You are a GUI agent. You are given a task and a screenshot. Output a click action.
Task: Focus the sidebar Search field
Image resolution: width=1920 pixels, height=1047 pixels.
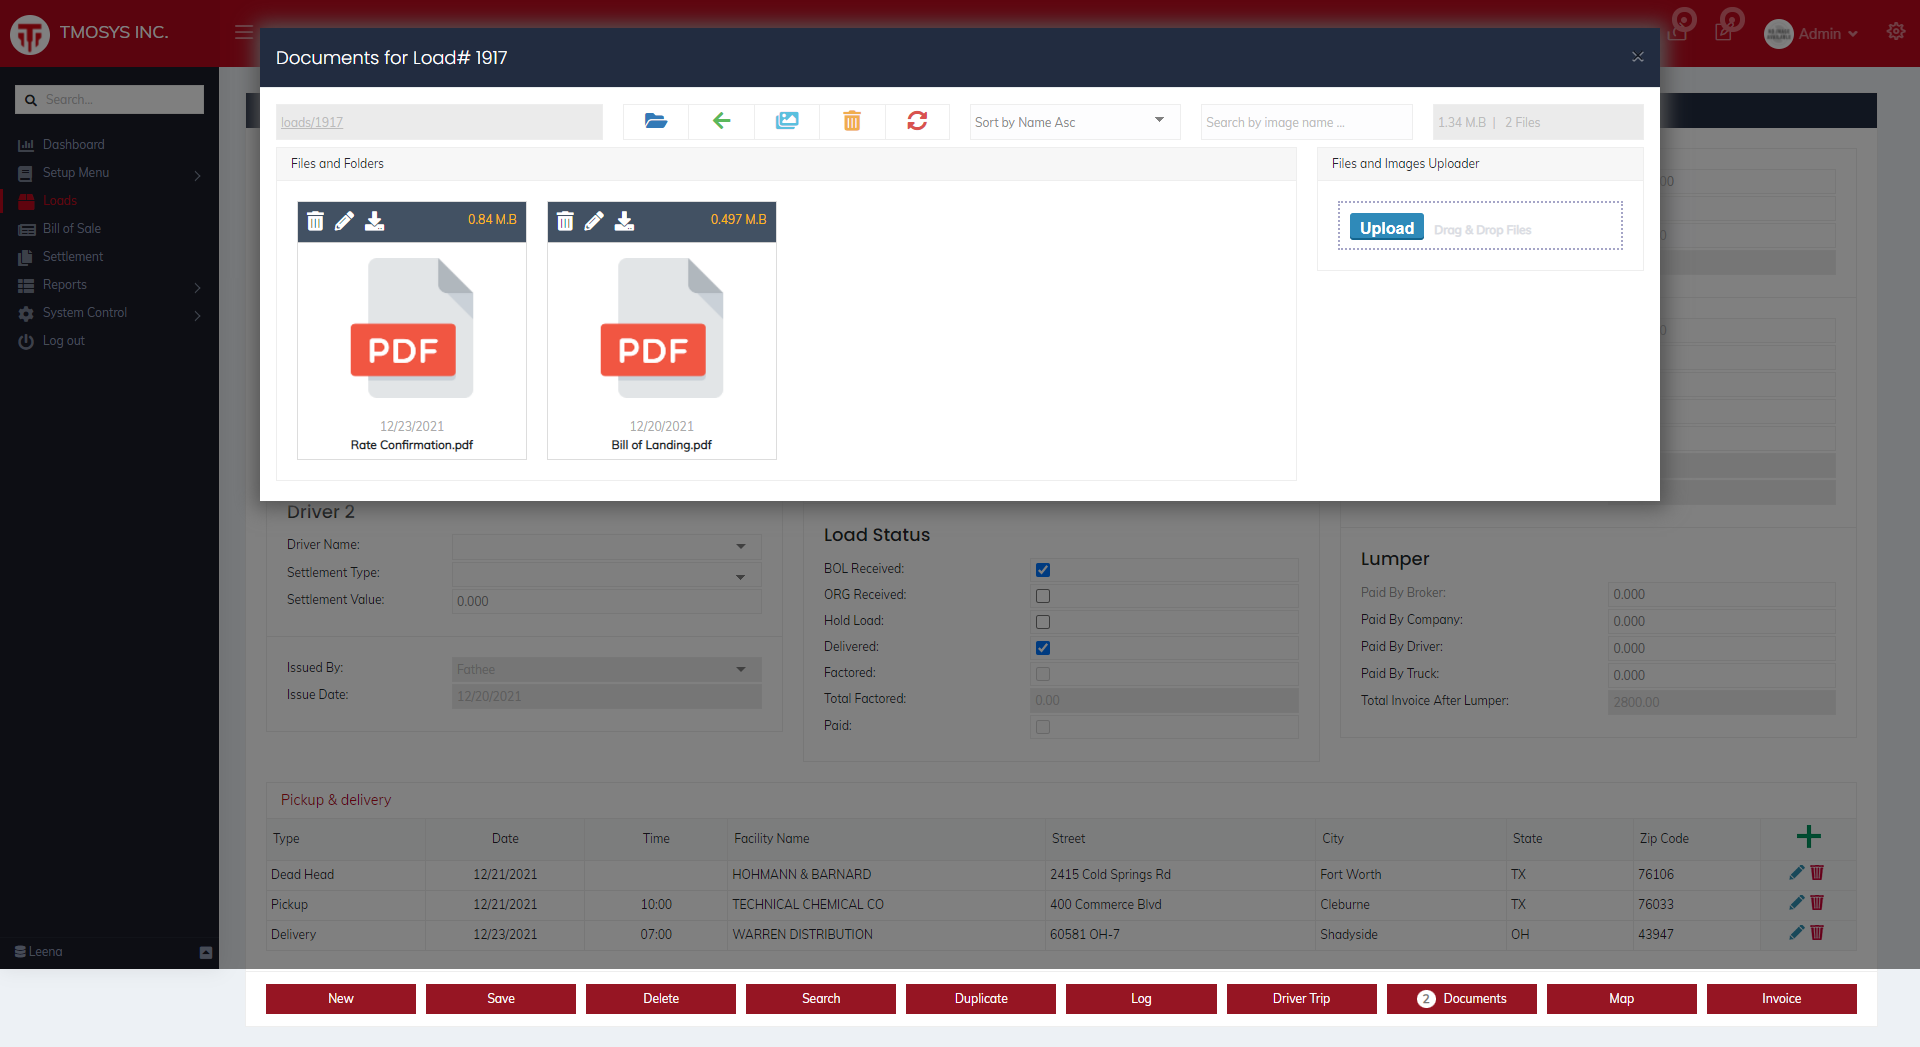pos(110,99)
